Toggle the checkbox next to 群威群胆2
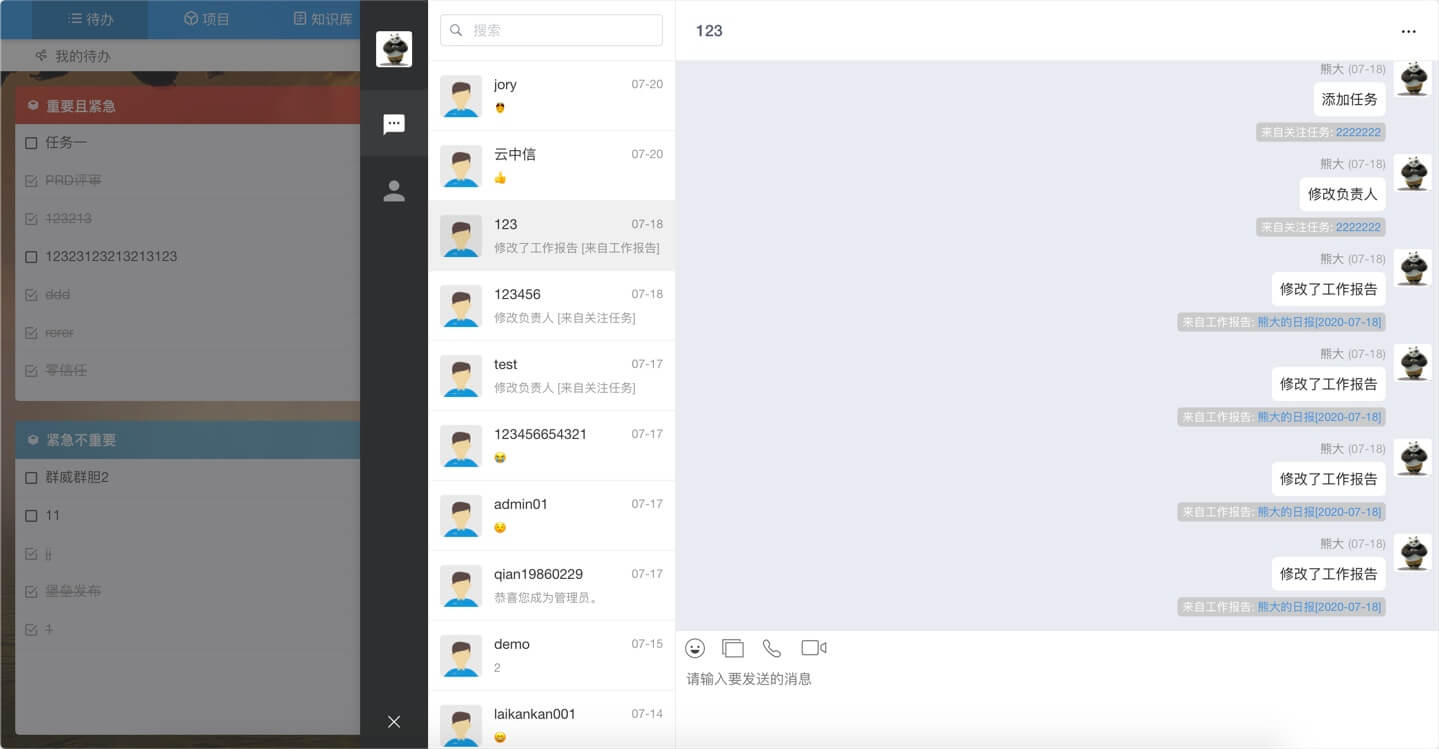This screenshot has width=1439, height=749. pyautogui.click(x=31, y=477)
